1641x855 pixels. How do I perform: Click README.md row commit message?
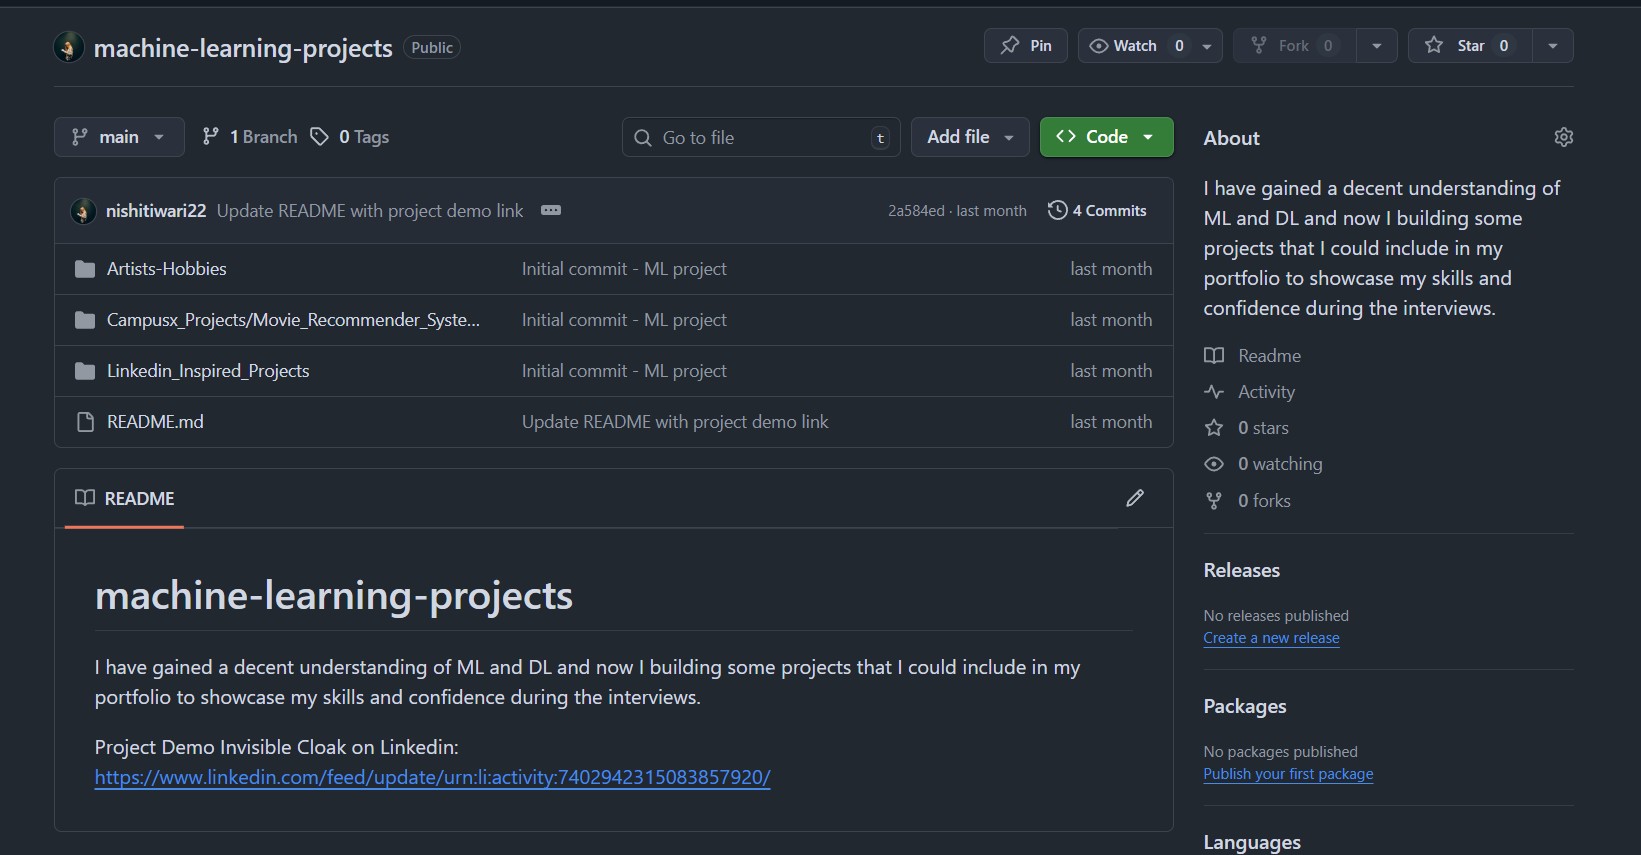coord(675,422)
